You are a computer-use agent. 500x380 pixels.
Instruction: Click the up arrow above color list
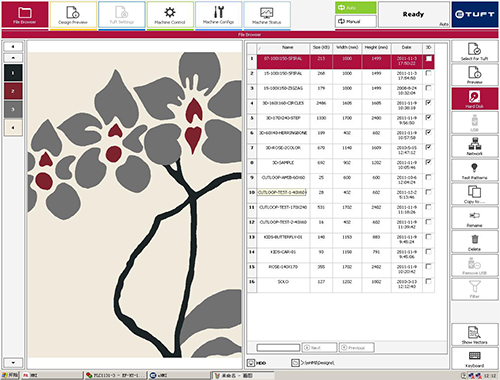point(13,58)
